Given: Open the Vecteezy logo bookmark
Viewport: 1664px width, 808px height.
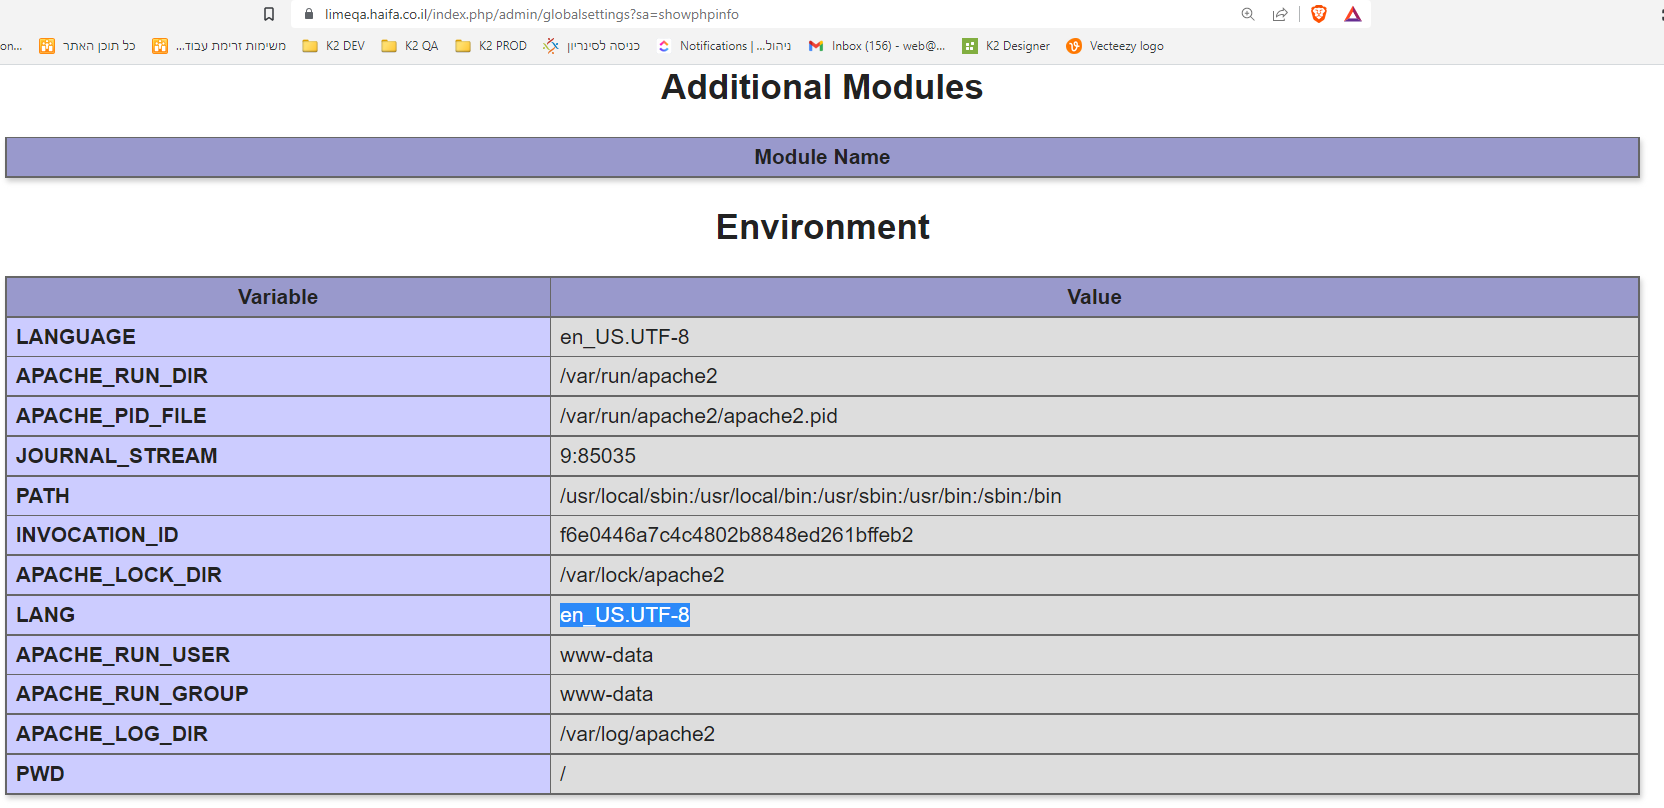Looking at the screenshot, I should tap(1115, 46).
